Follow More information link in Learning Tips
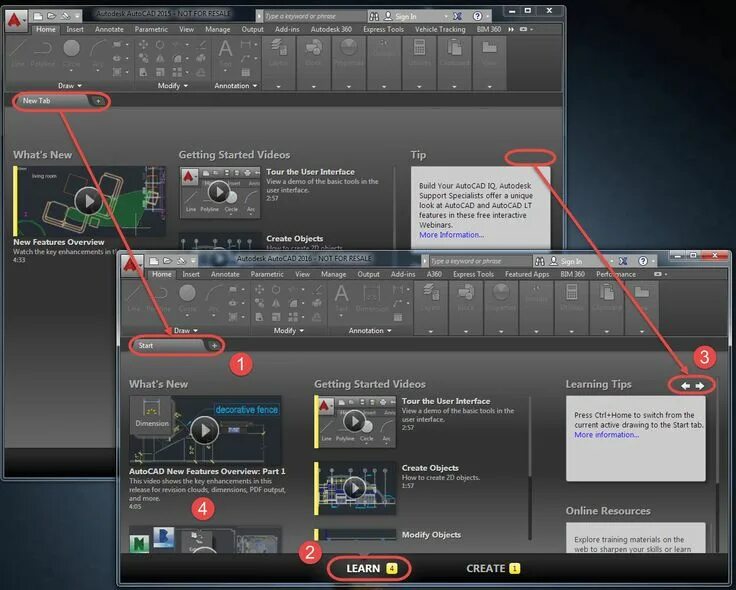Viewport: 736px width, 590px height. pyautogui.click(x=606, y=435)
